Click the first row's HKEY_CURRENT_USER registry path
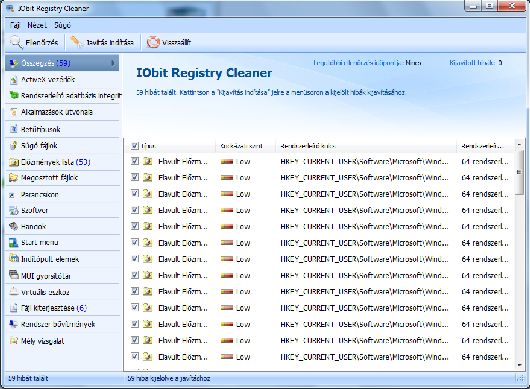This screenshot has height=389, width=530. click(x=364, y=162)
